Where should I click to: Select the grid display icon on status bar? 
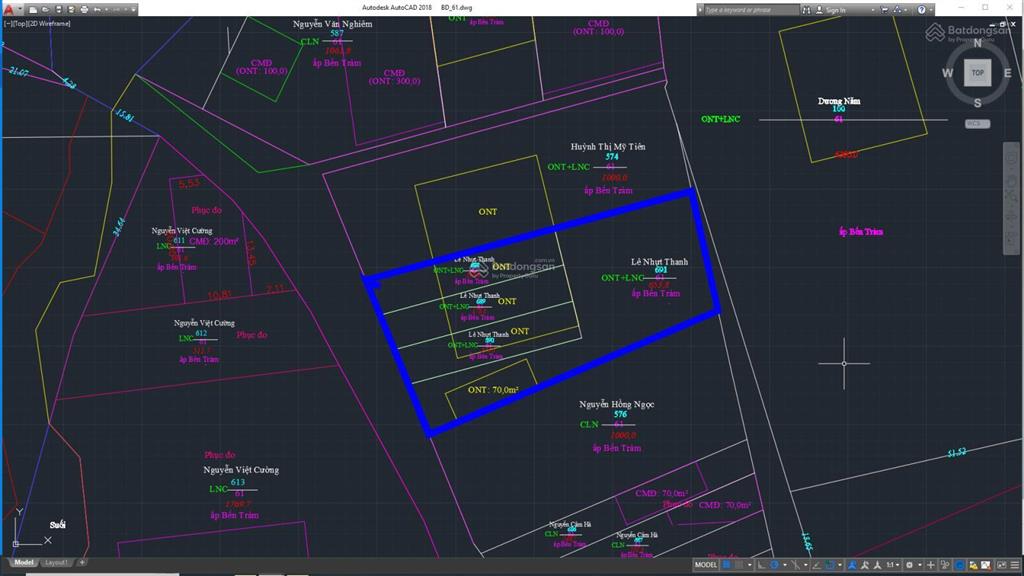coord(725,566)
